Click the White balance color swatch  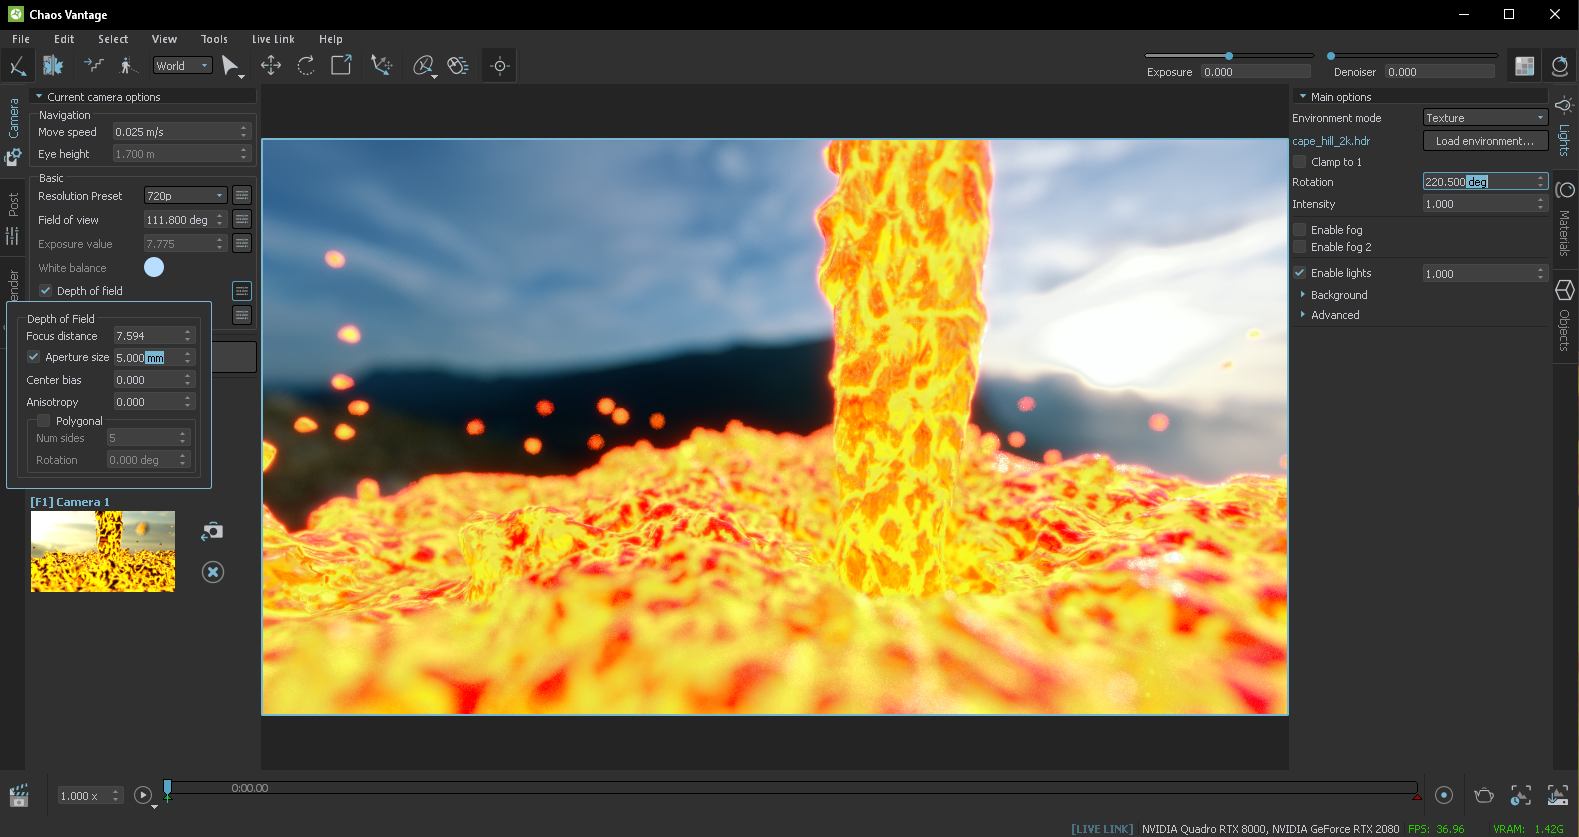[154, 267]
